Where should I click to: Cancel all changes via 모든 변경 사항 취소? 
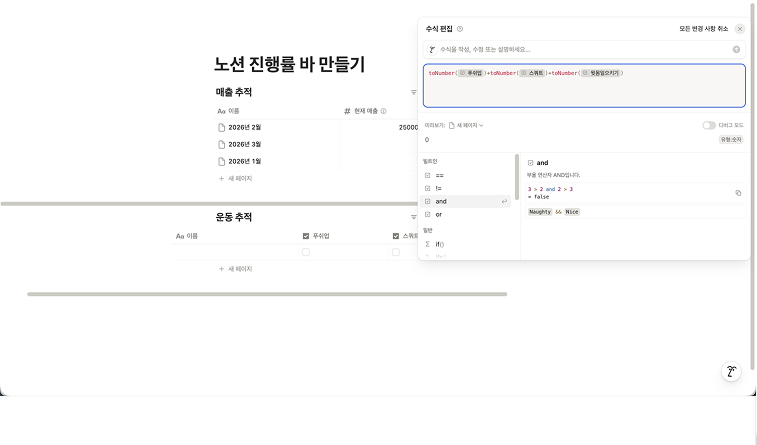(x=703, y=29)
